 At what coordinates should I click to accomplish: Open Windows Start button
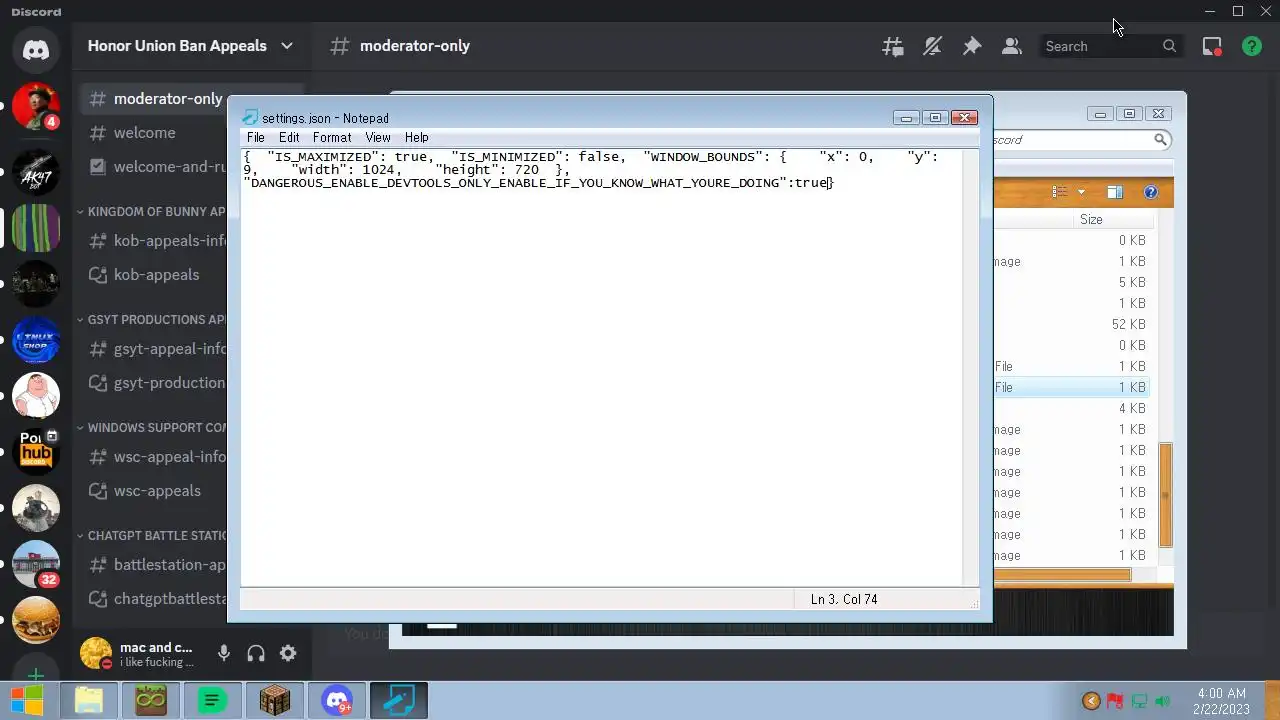[x=27, y=700]
